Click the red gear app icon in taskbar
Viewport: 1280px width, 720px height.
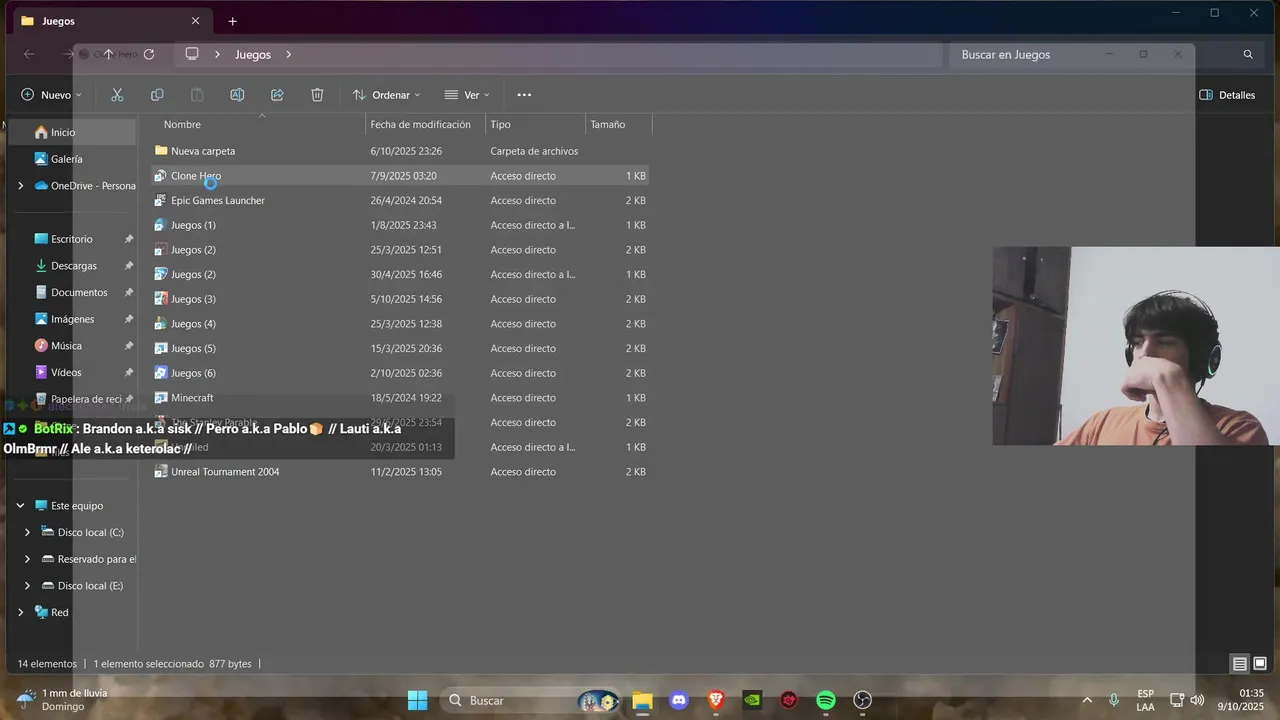[789, 700]
